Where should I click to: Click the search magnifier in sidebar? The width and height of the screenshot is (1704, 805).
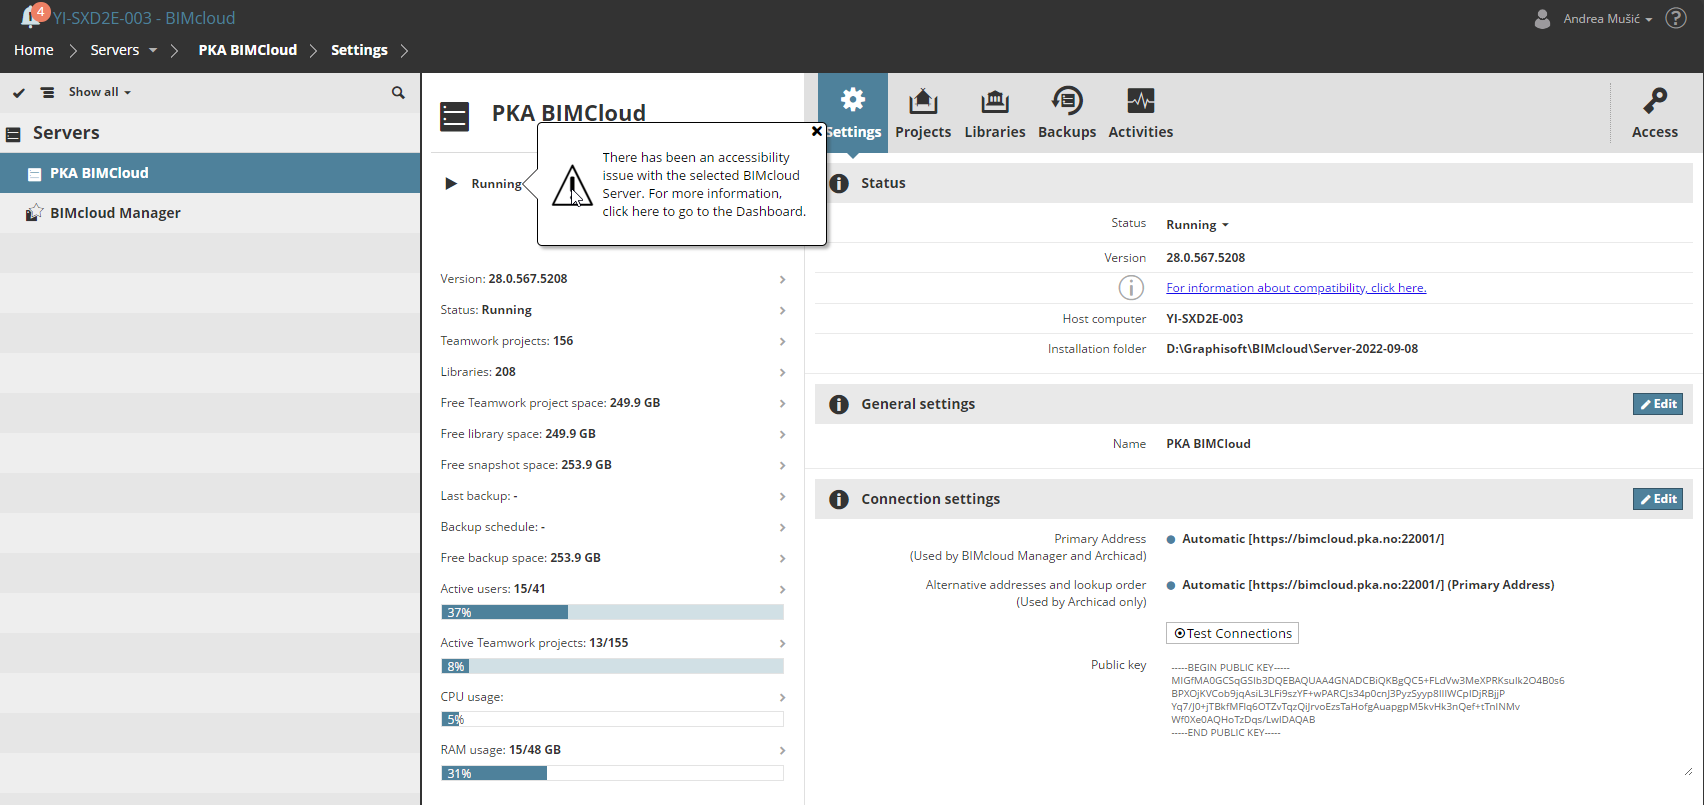[398, 93]
